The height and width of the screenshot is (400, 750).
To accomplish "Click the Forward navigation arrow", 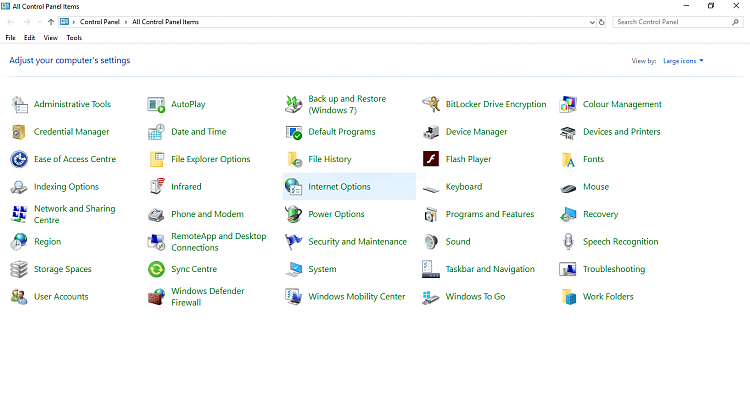I will coord(27,22).
